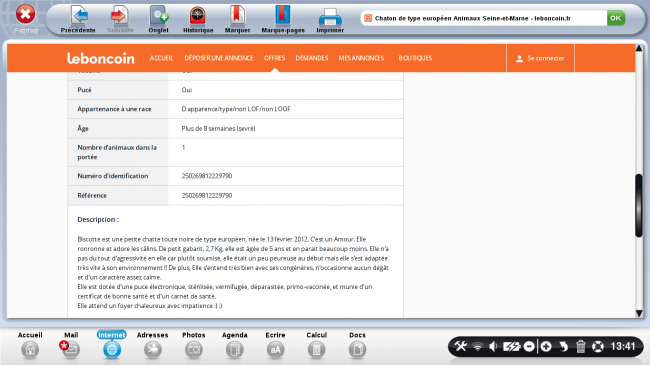This screenshot has height=365, width=650.
Task: Click 'D apparence/type/non LOF/non LOOF' value
Action: coord(236,109)
